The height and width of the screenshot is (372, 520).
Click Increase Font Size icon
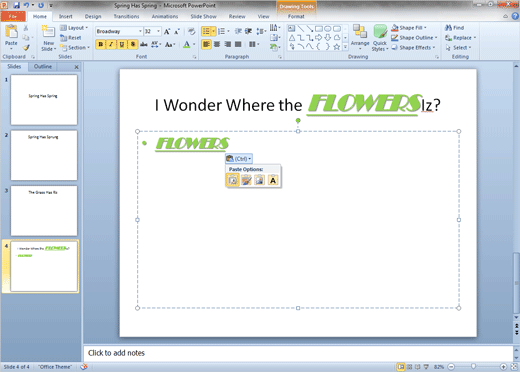tap(167, 32)
